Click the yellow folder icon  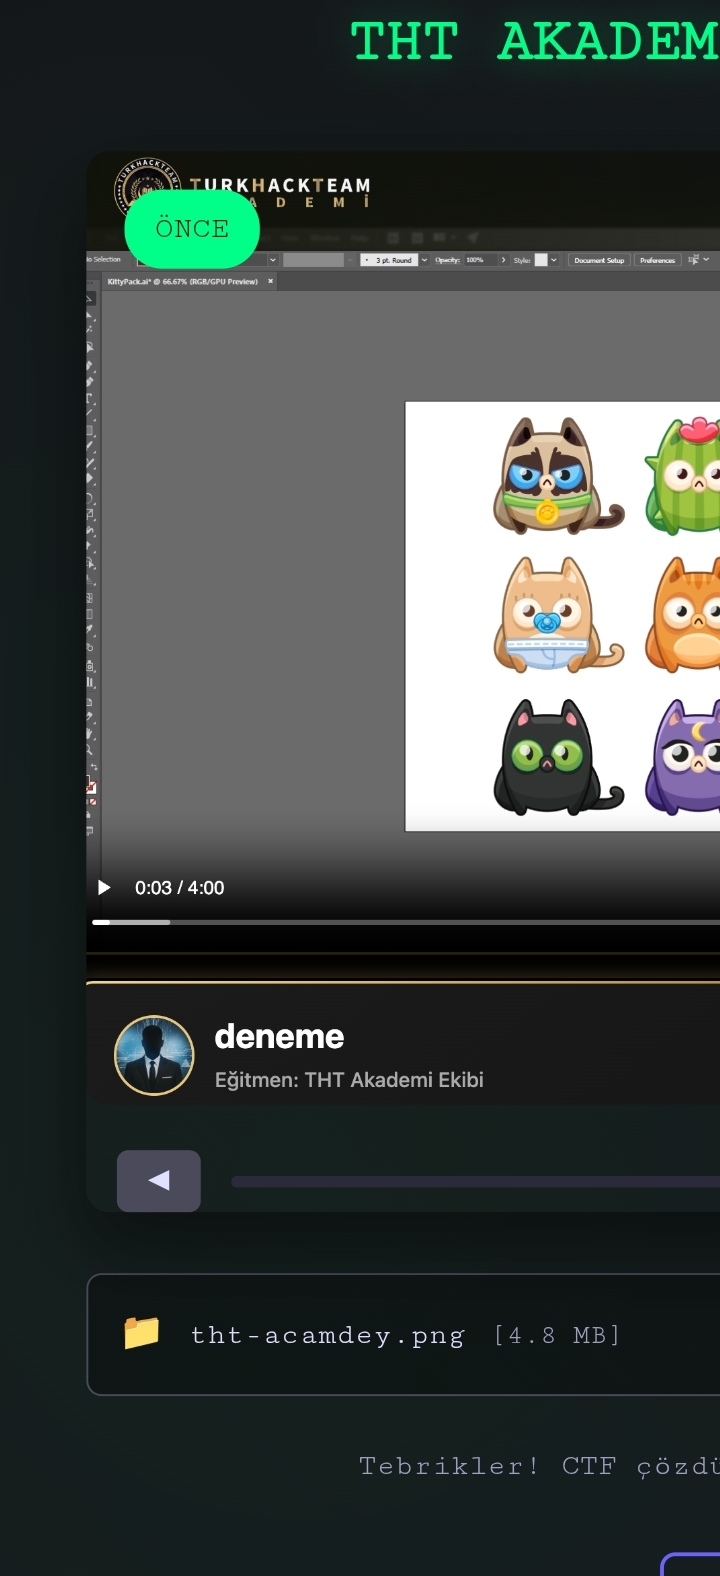pyautogui.click(x=141, y=1333)
